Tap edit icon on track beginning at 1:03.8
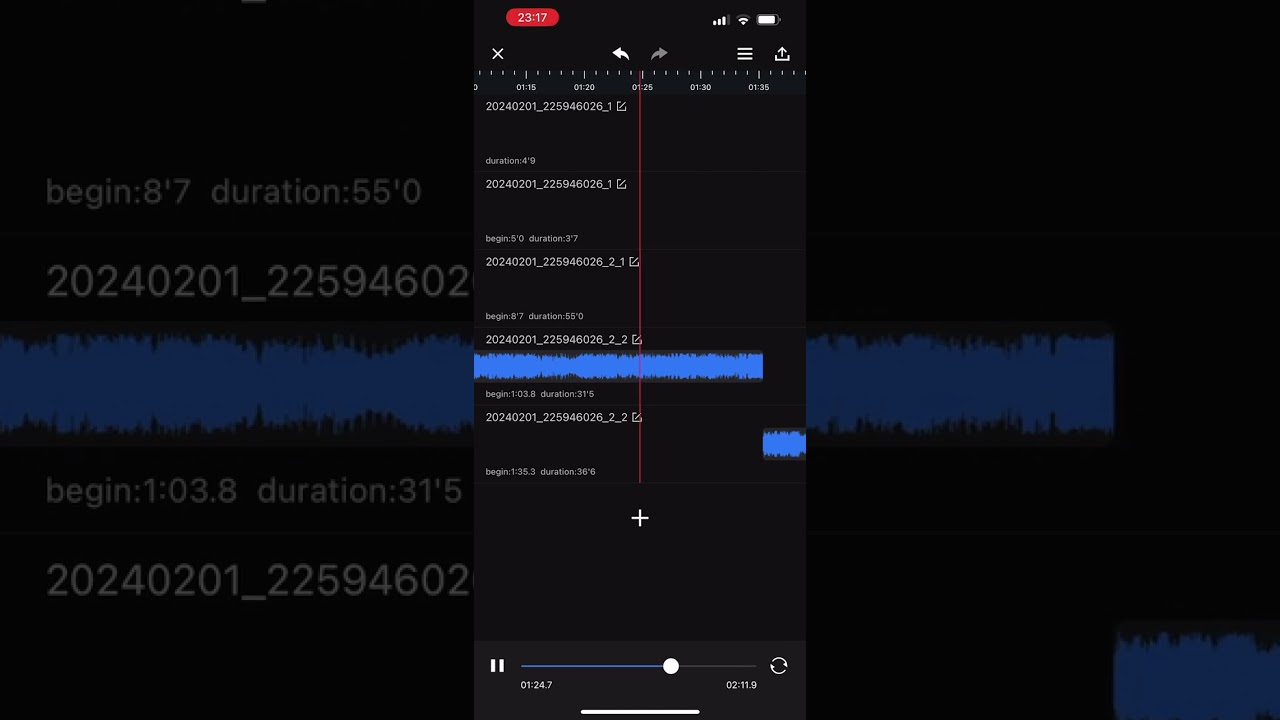The width and height of the screenshot is (1280, 720). (x=637, y=340)
